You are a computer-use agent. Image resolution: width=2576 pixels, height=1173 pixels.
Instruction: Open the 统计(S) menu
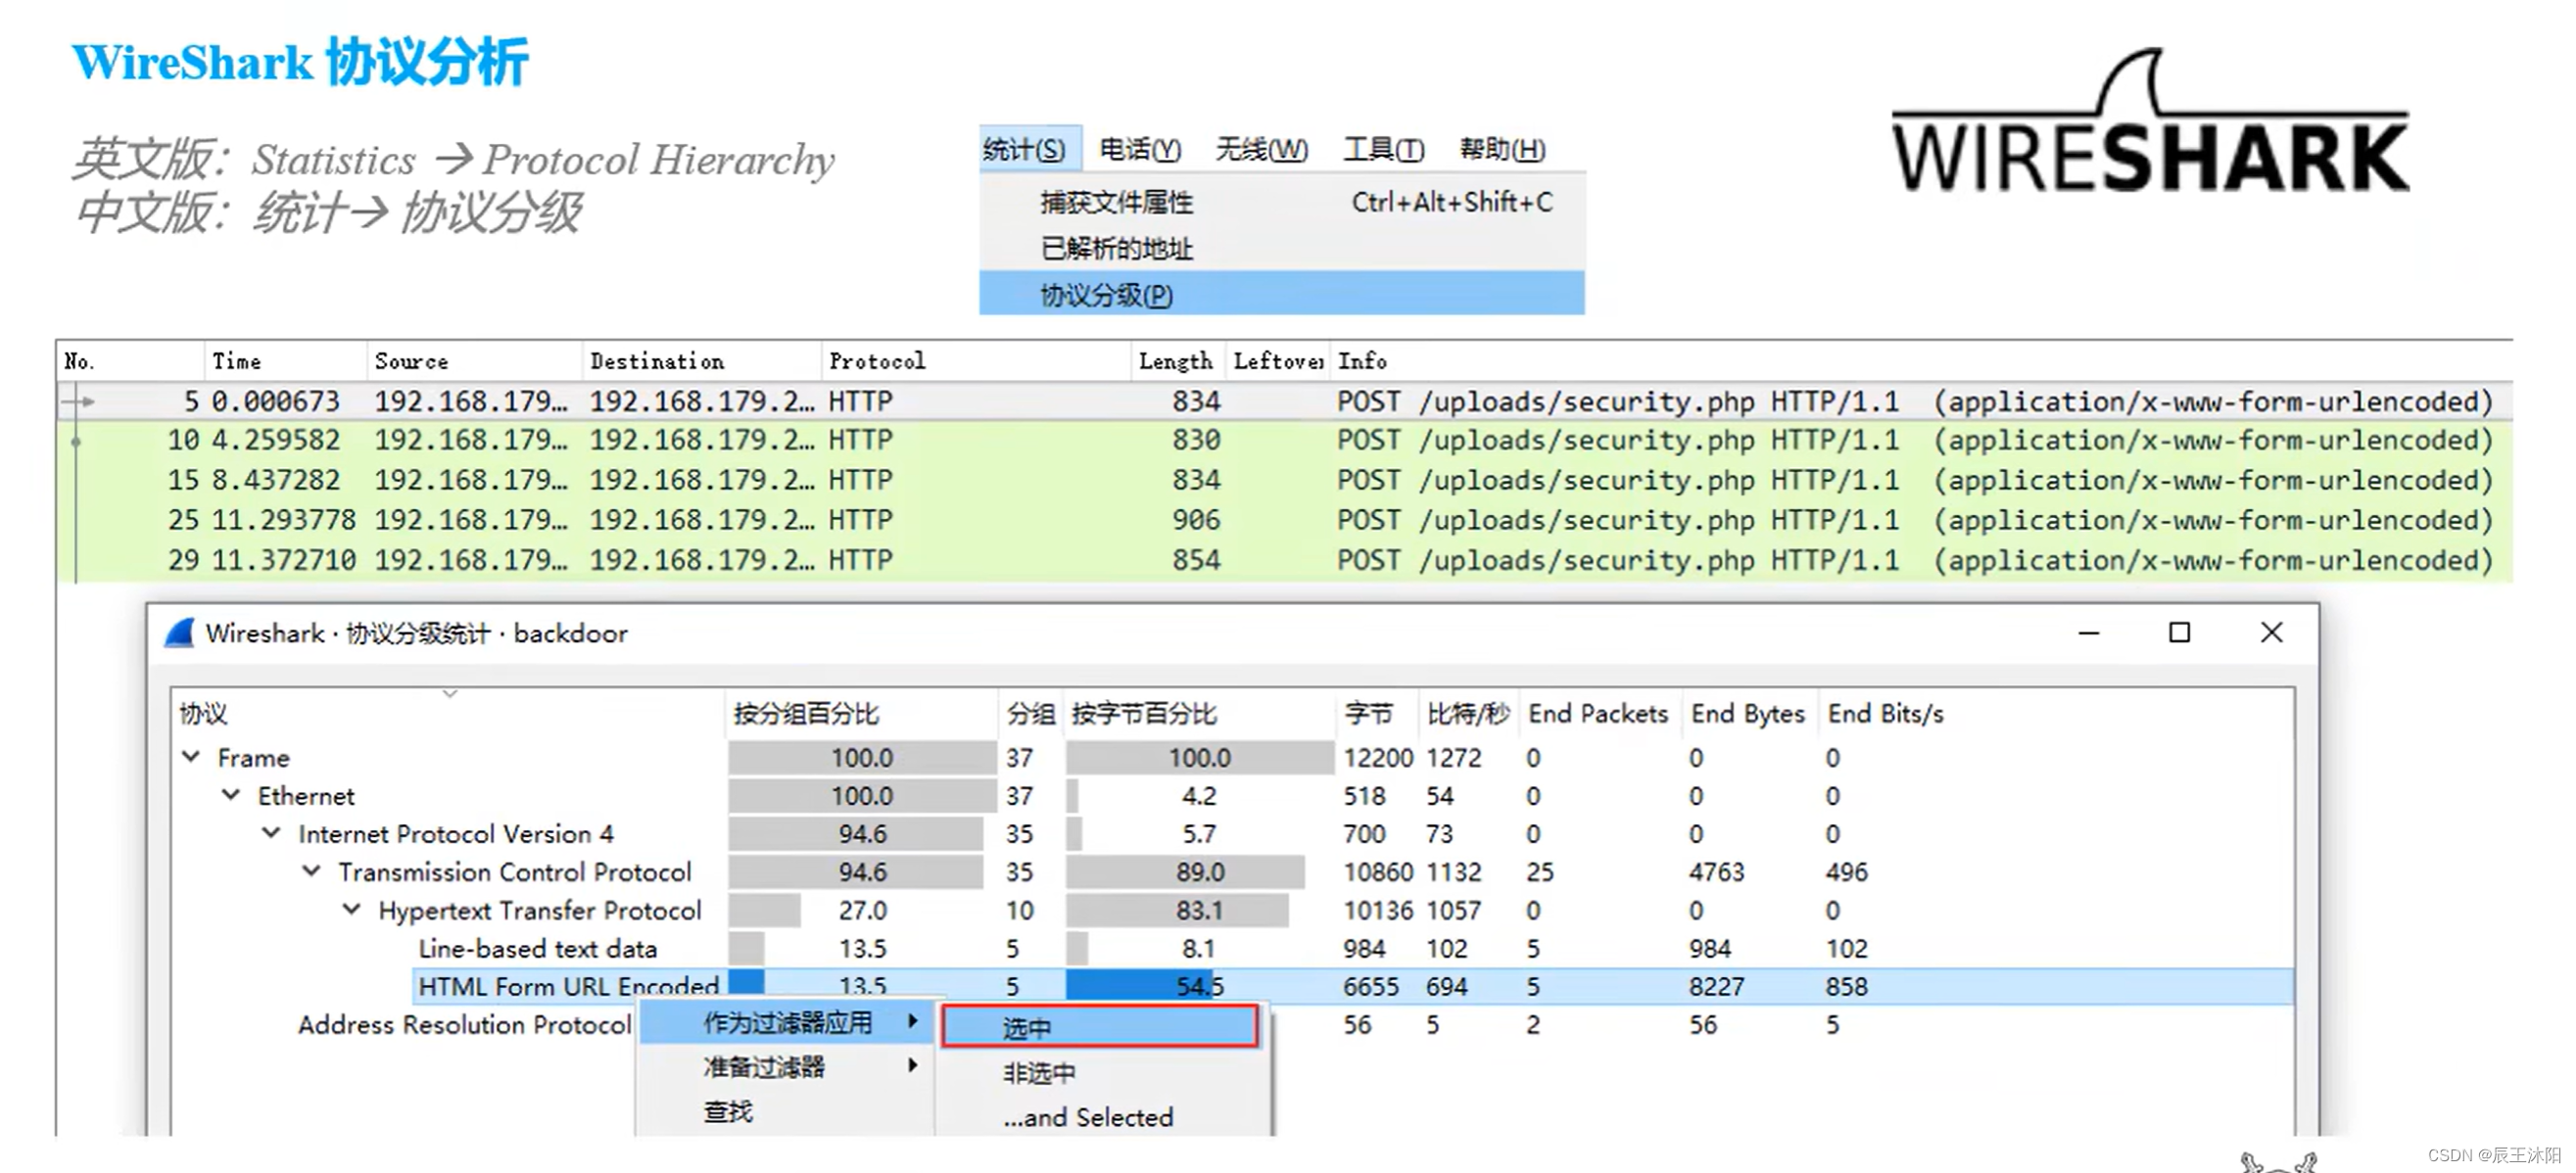pyautogui.click(x=1025, y=149)
